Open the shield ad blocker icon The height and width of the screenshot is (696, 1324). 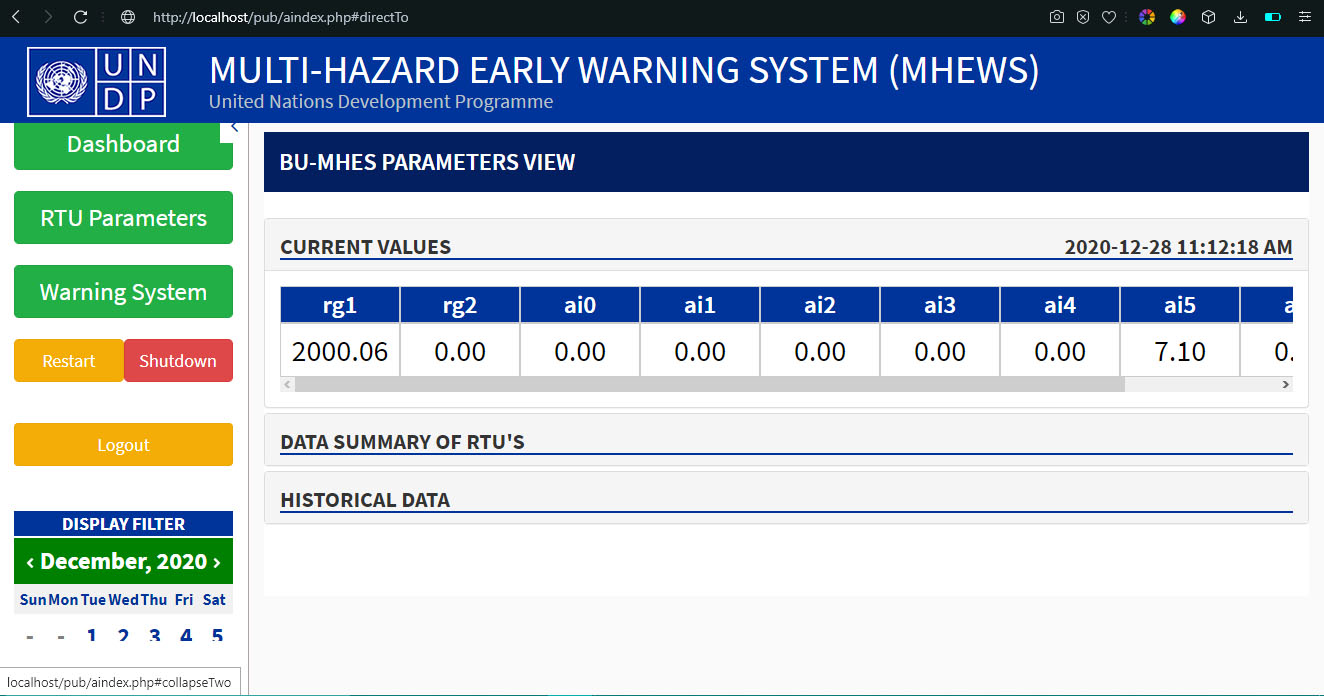coord(1083,17)
